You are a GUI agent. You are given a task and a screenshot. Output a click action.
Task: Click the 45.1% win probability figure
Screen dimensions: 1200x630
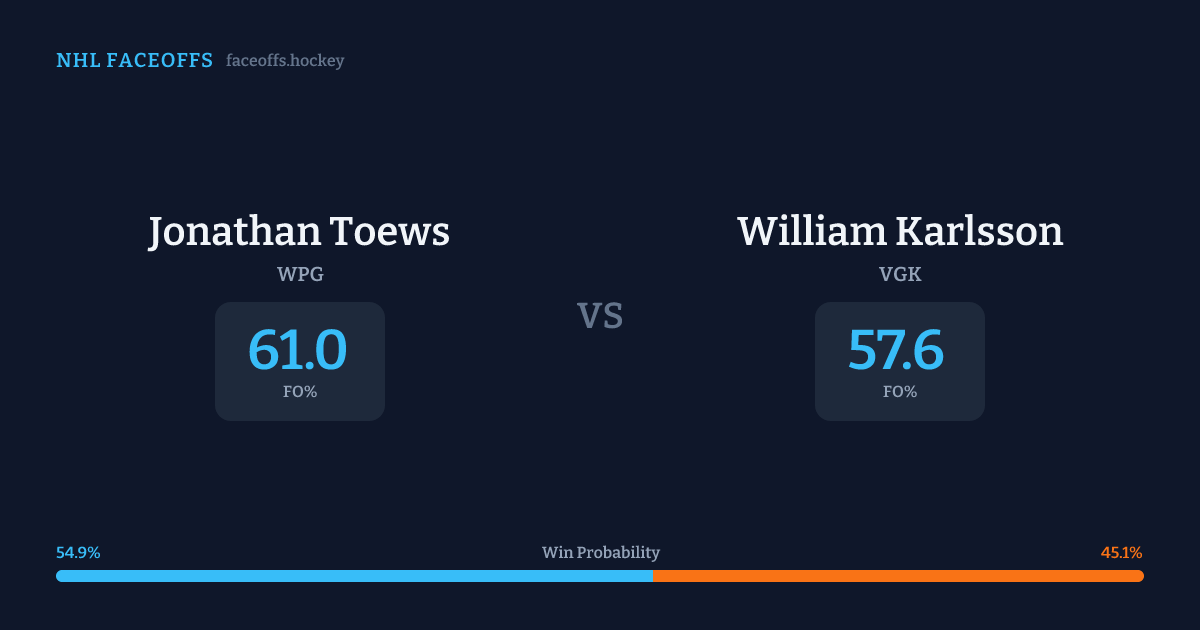point(1121,553)
